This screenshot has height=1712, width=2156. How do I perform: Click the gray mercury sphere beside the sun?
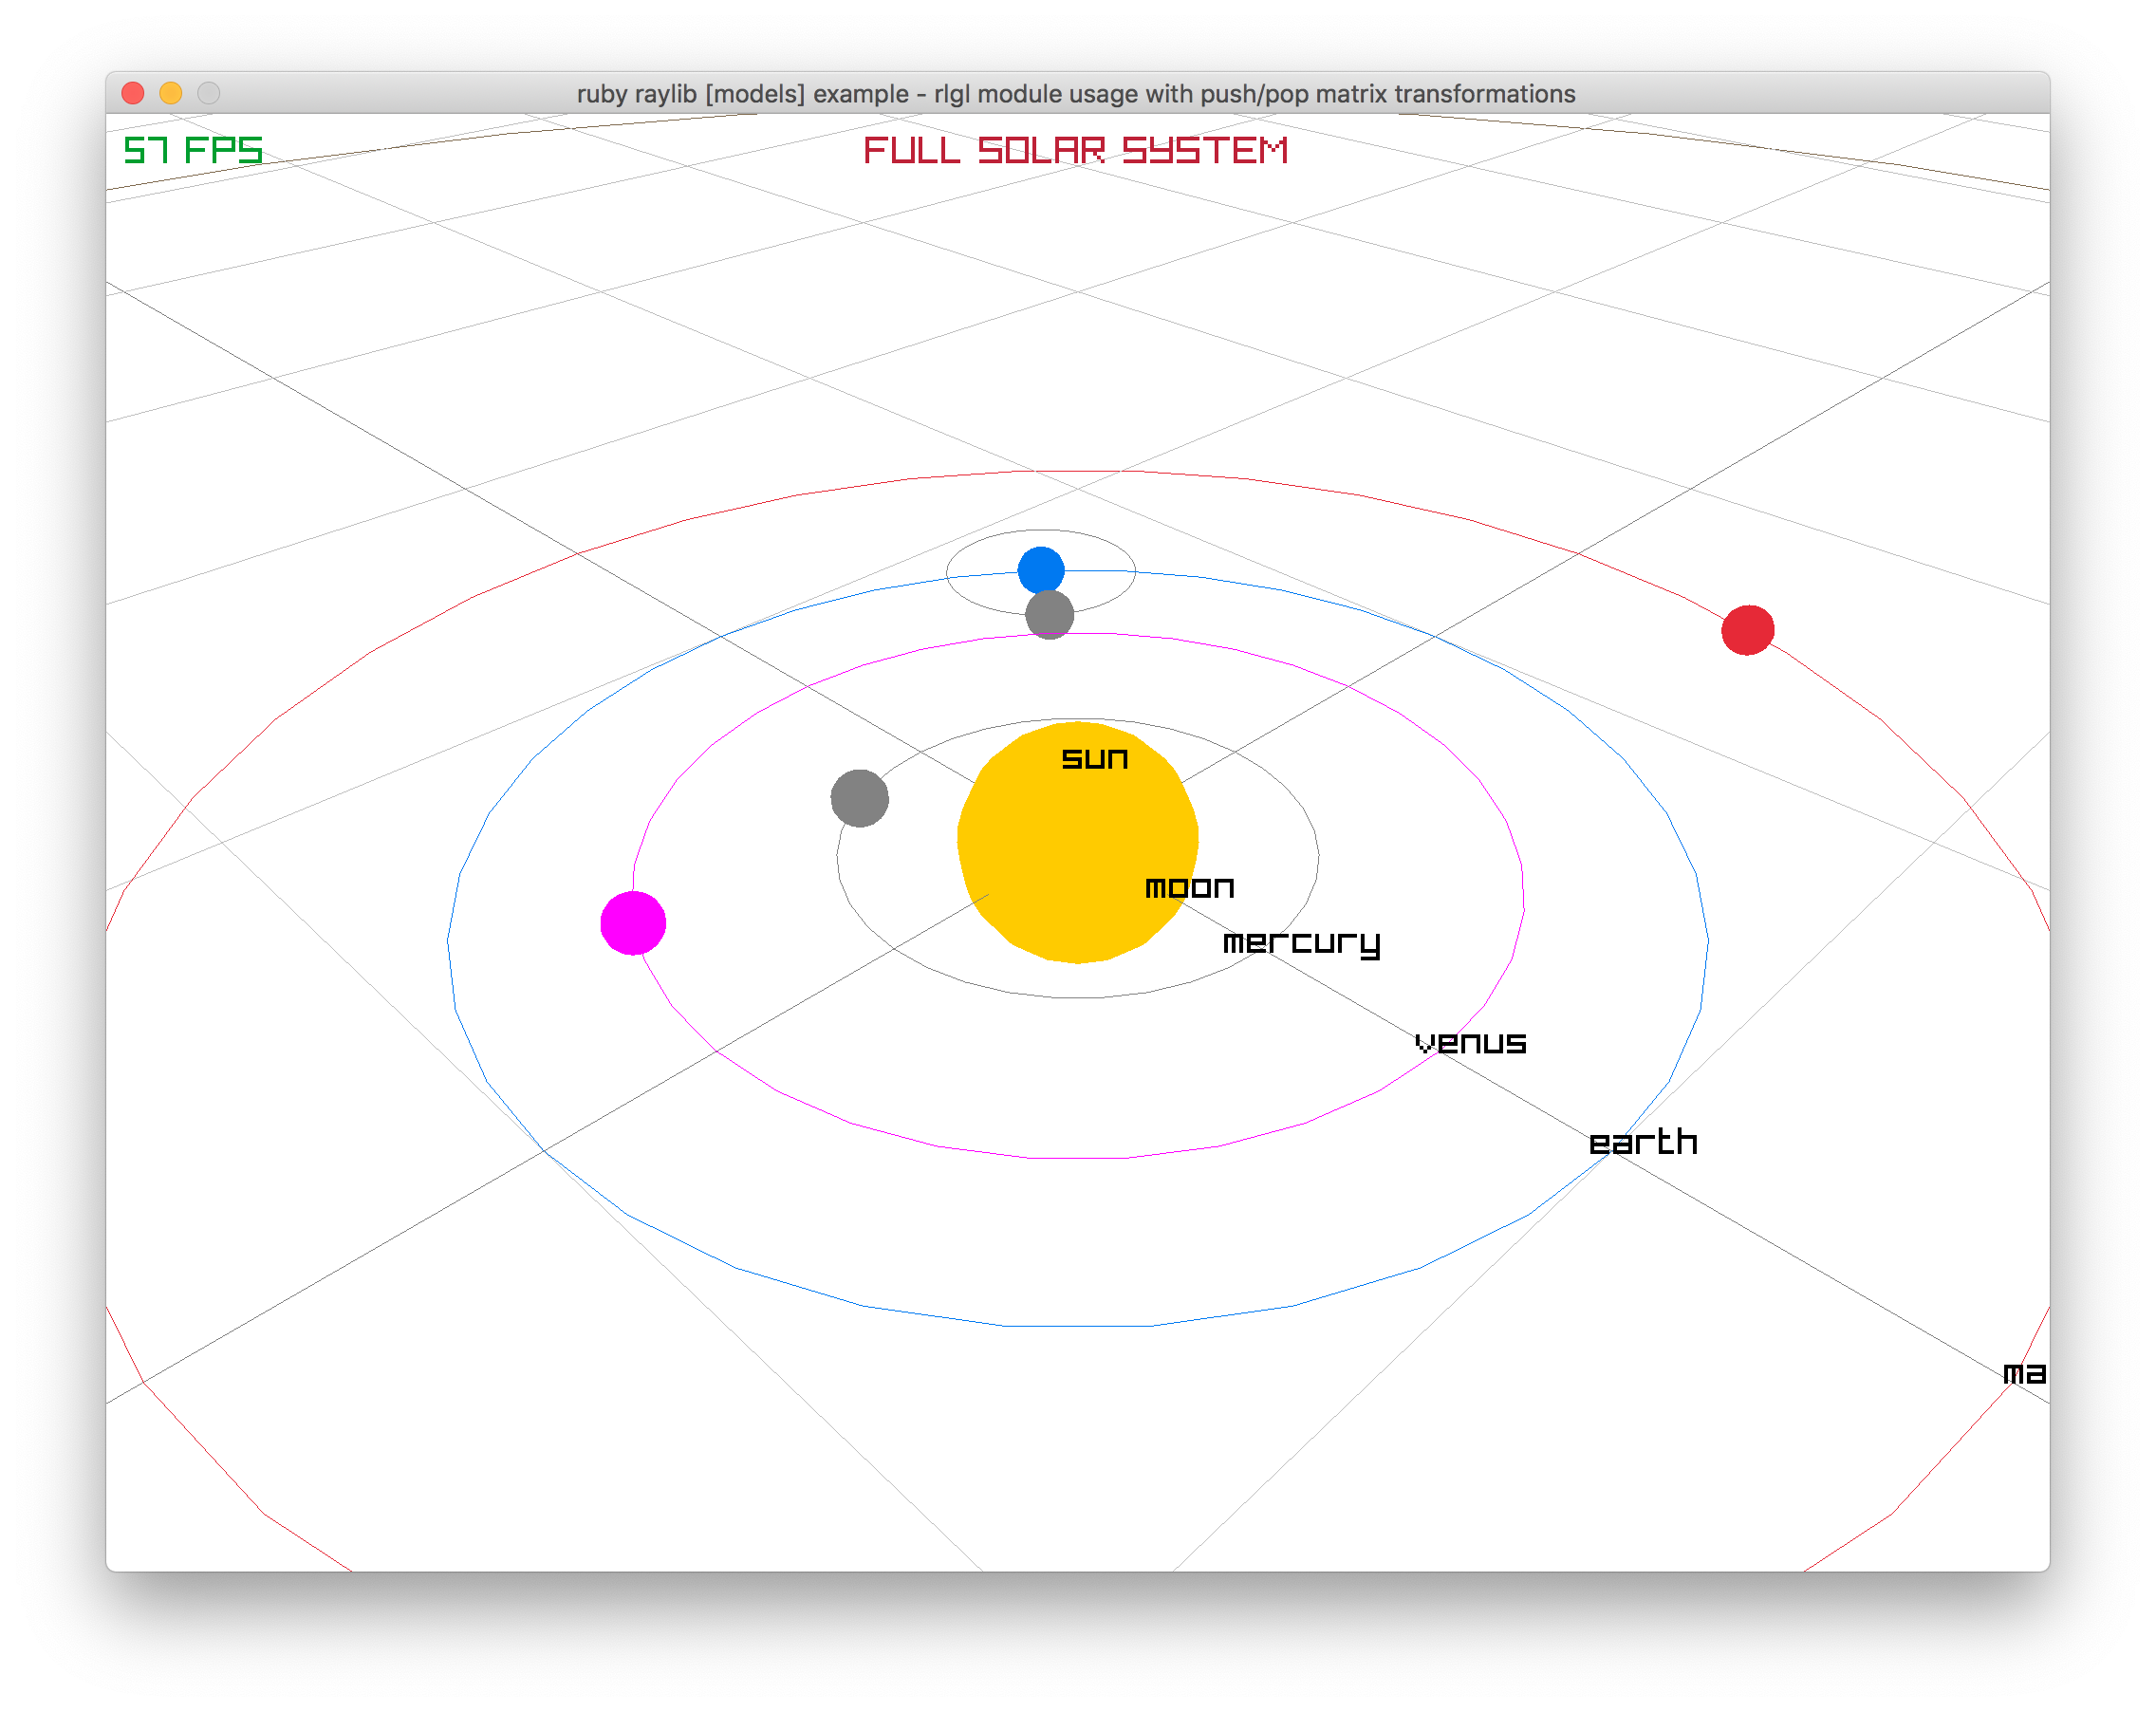click(x=861, y=797)
